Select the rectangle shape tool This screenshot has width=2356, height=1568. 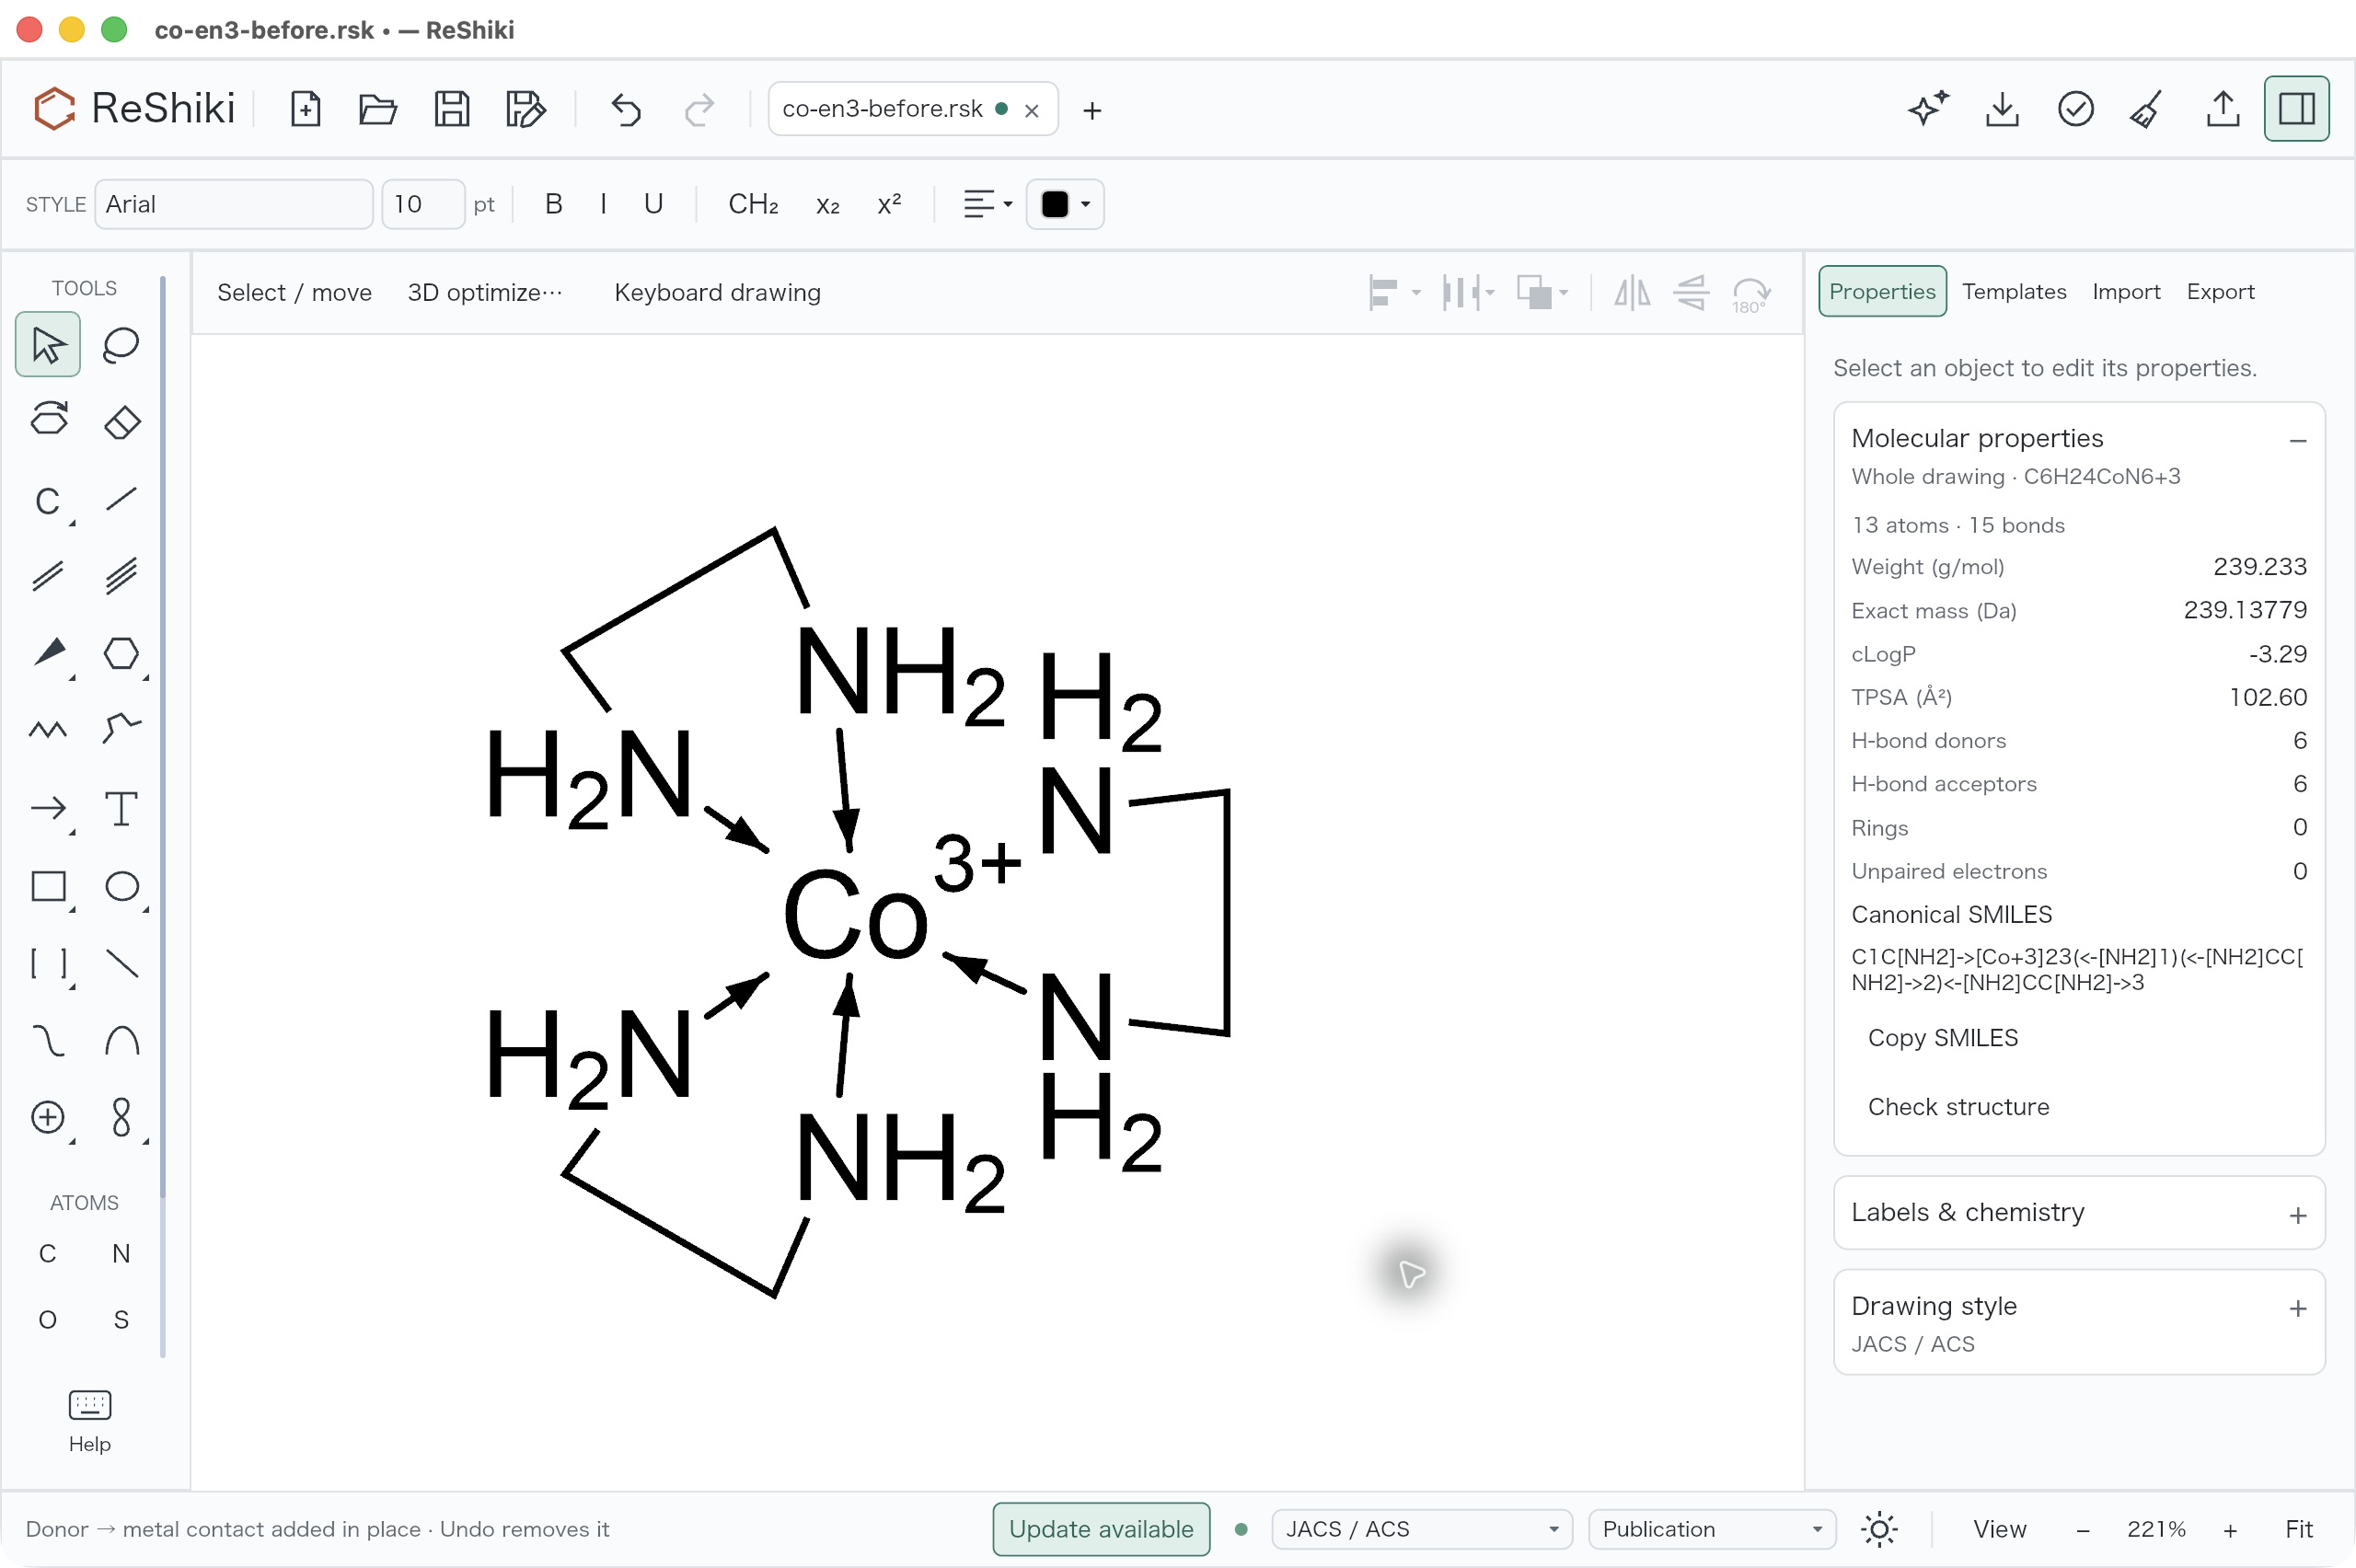coord(48,886)
